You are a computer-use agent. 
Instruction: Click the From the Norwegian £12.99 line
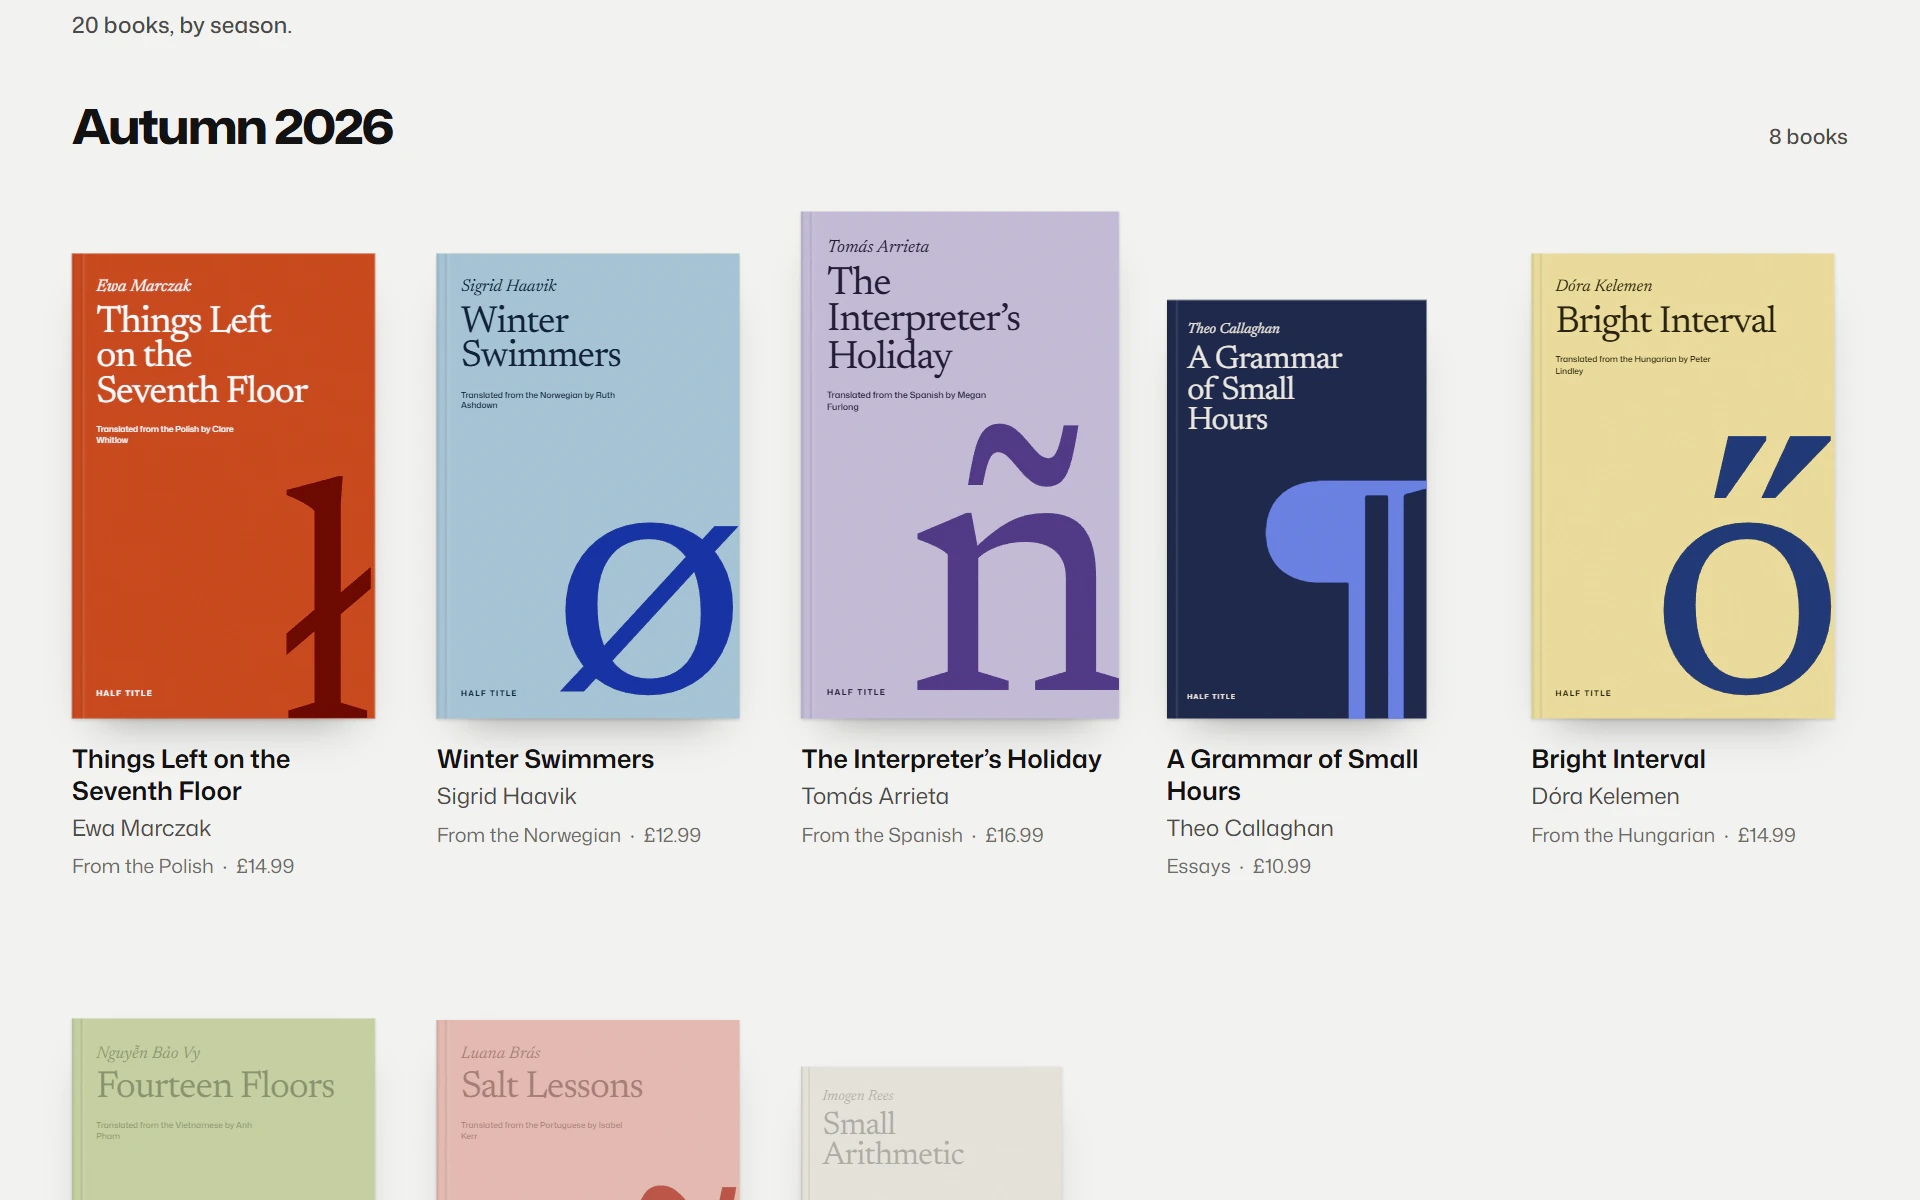tap(569, 835)
